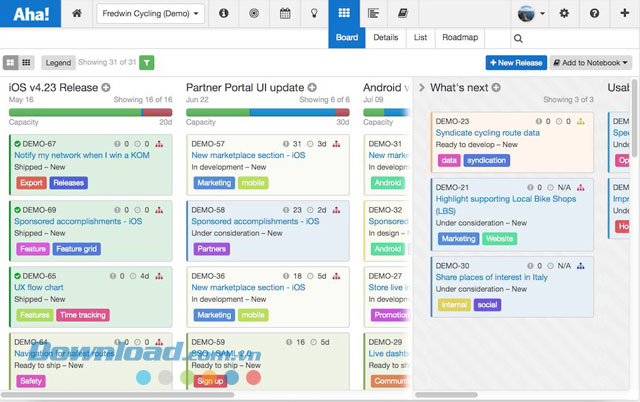Click hierarchy icon on DEMO-23 card
The height and width of the screenshot is (402, 640).
(580, 121)
